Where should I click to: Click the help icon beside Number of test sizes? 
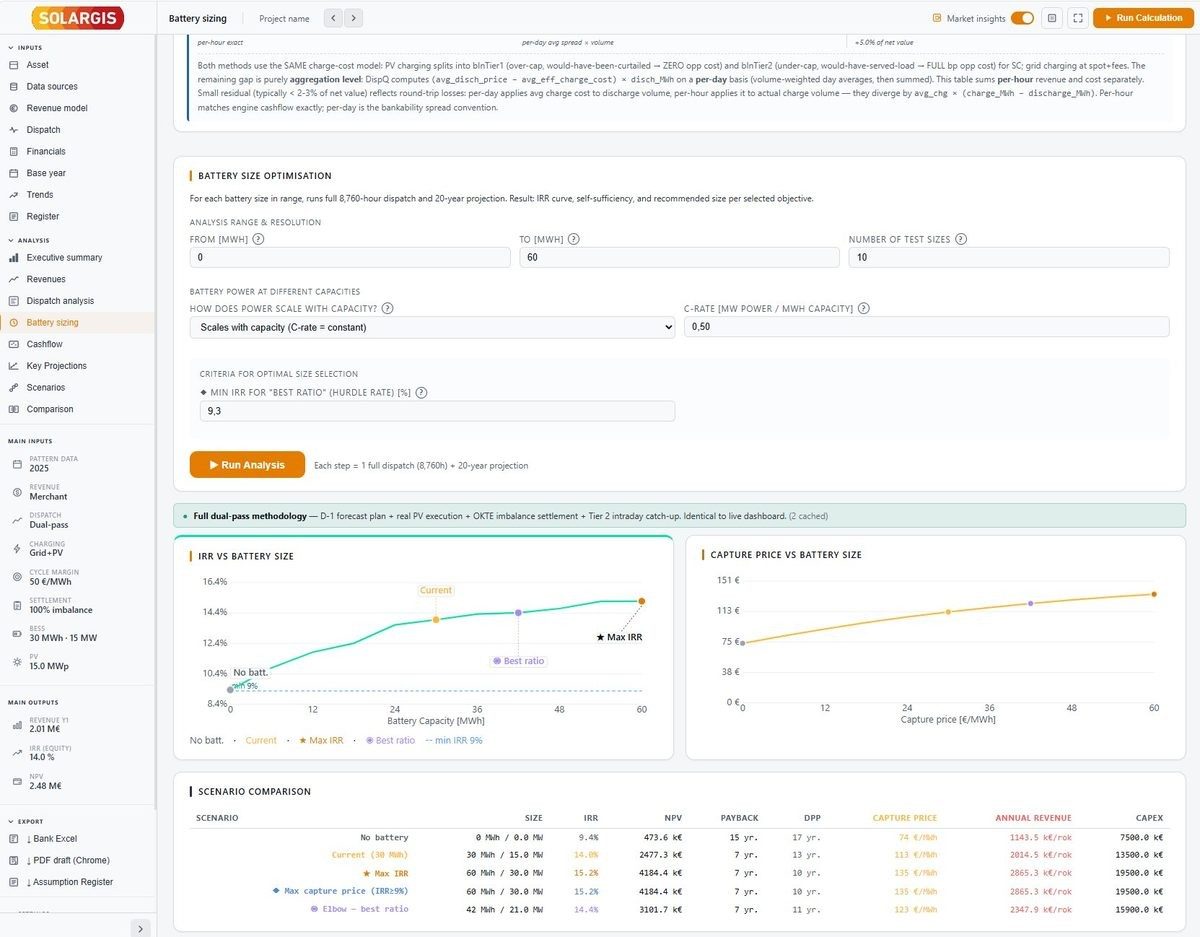[960, 239]
